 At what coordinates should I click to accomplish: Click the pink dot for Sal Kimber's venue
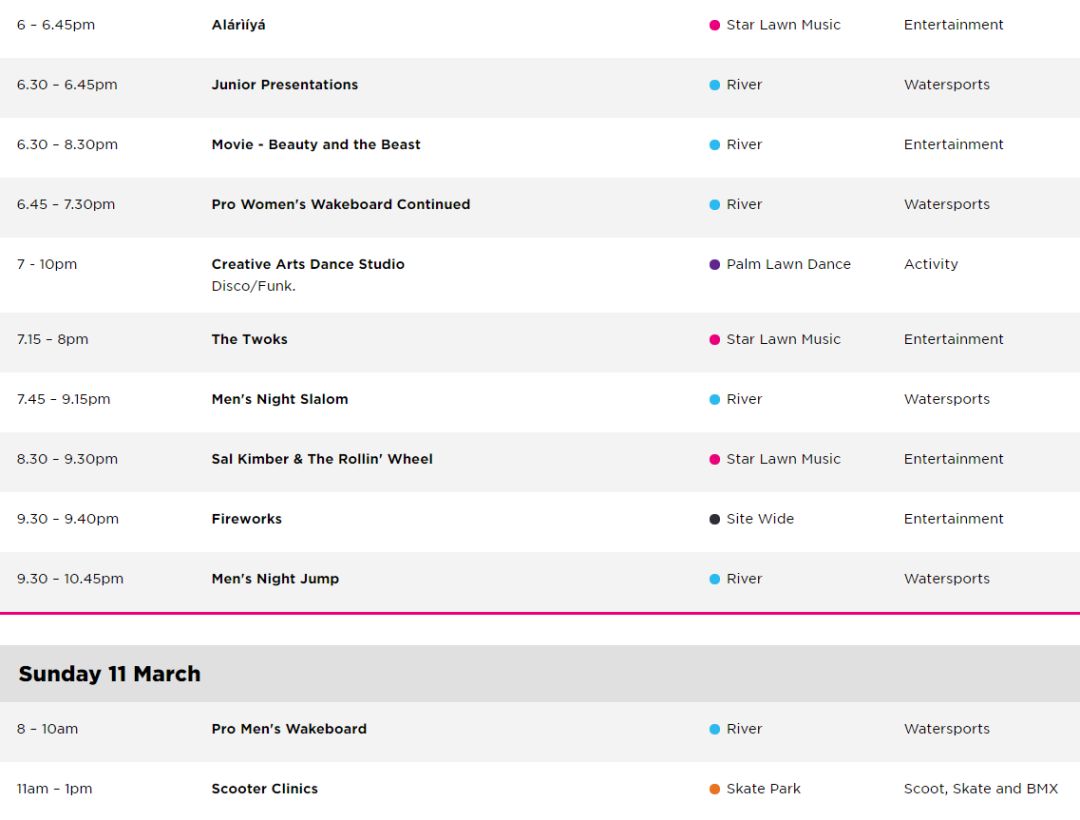714,460
